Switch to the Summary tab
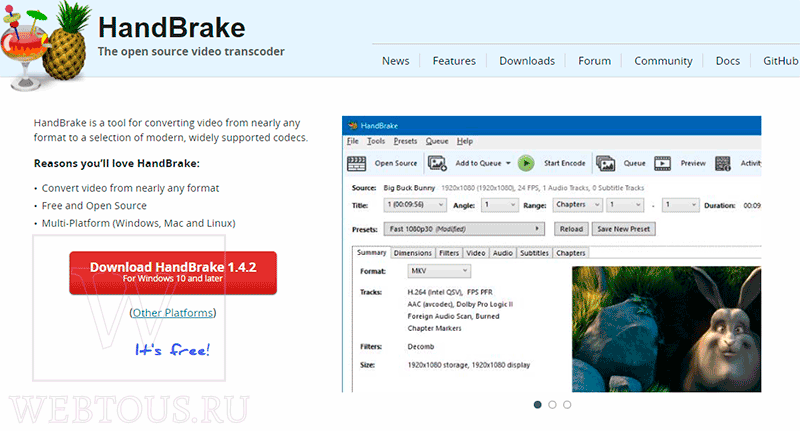This screenshot has height=431, width=800. tap(371, 252)
